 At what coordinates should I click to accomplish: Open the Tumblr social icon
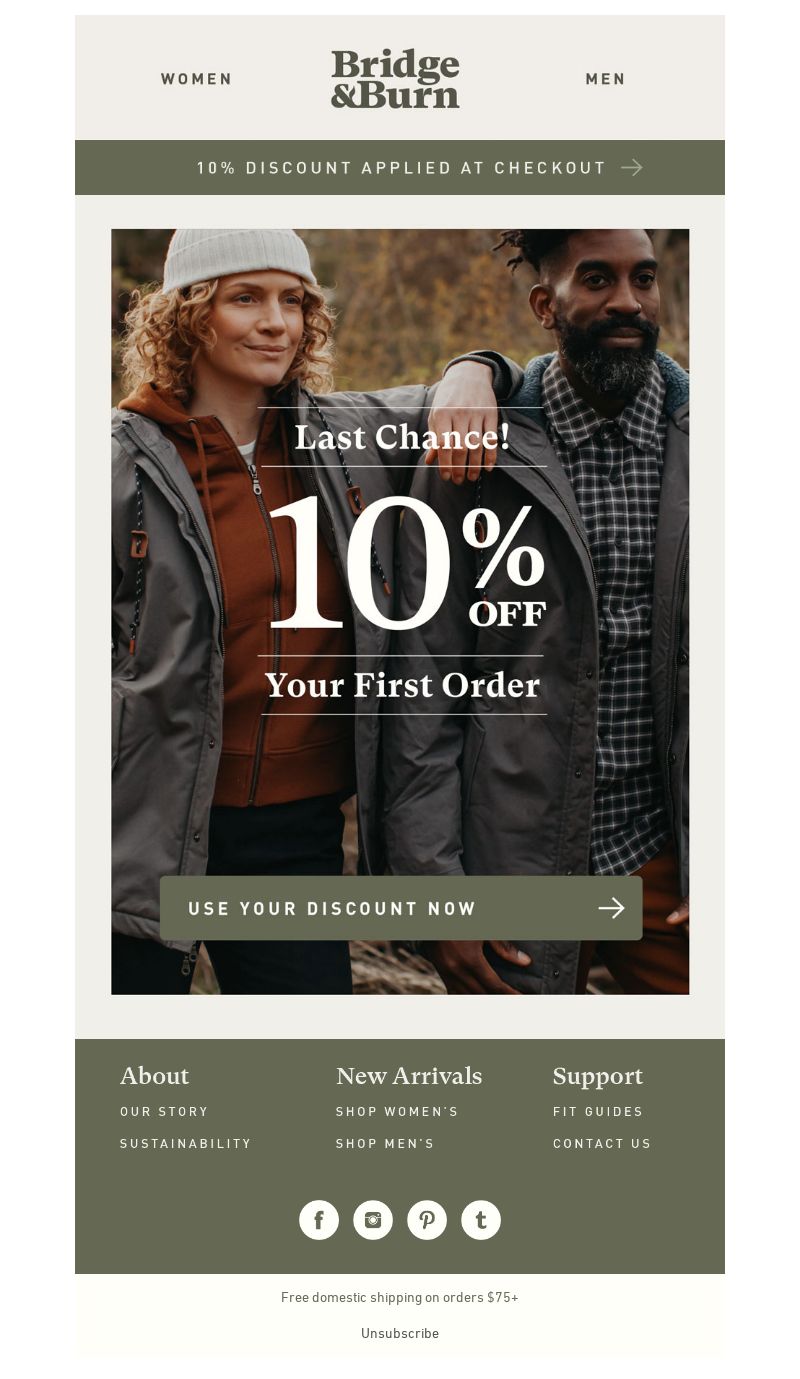pyautogui.click(x=481, y=1220)
